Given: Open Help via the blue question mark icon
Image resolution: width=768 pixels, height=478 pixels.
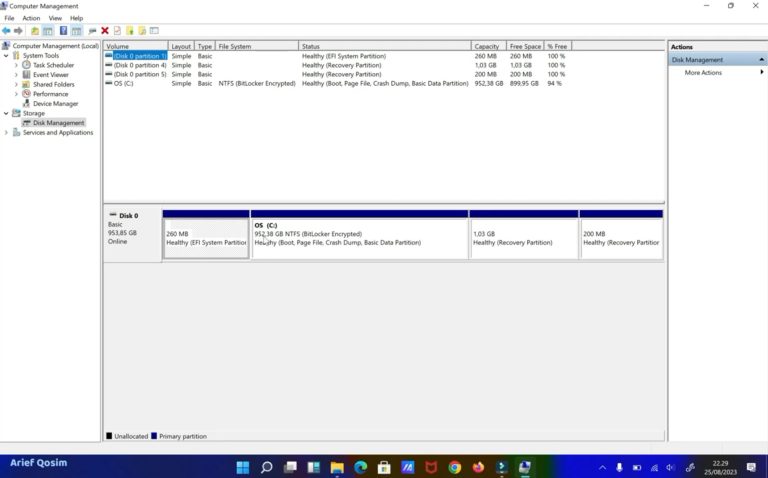Looking at the screenshot, I should [x=63, y=31].
